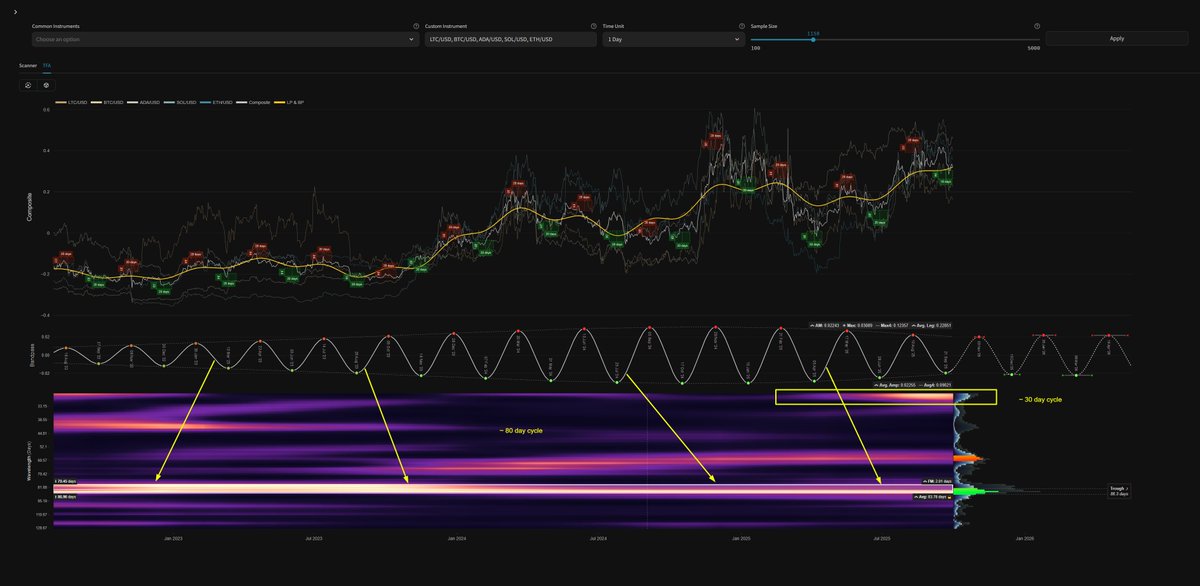Toggle the ETH/USD legend series
This screenshot has height=586, width=1200.
pyautogui.click(x=218, y=102)
